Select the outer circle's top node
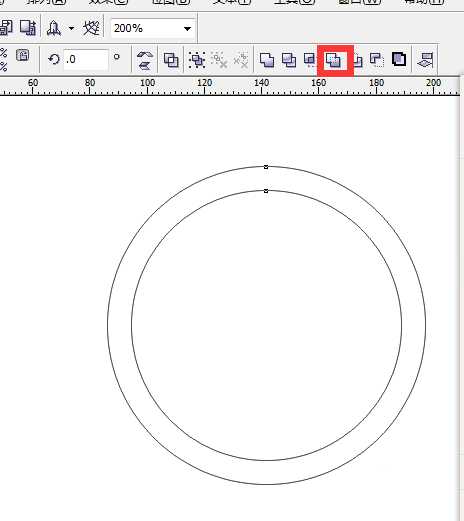Screen dimensions: 464x521 266,167
